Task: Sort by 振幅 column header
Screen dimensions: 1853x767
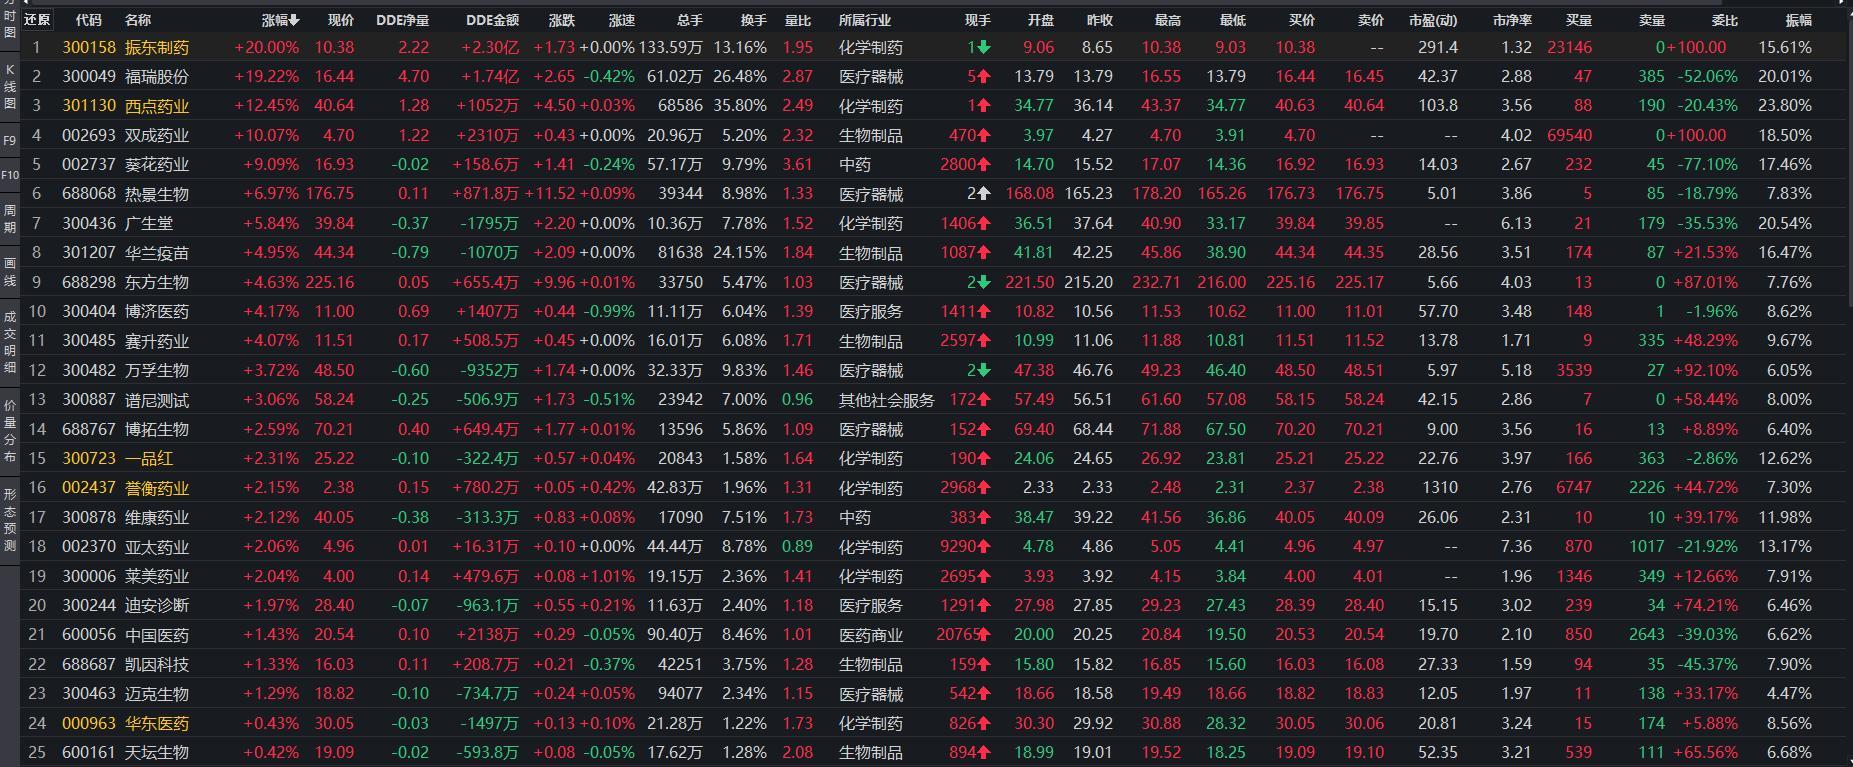Action: [1798, 20]
